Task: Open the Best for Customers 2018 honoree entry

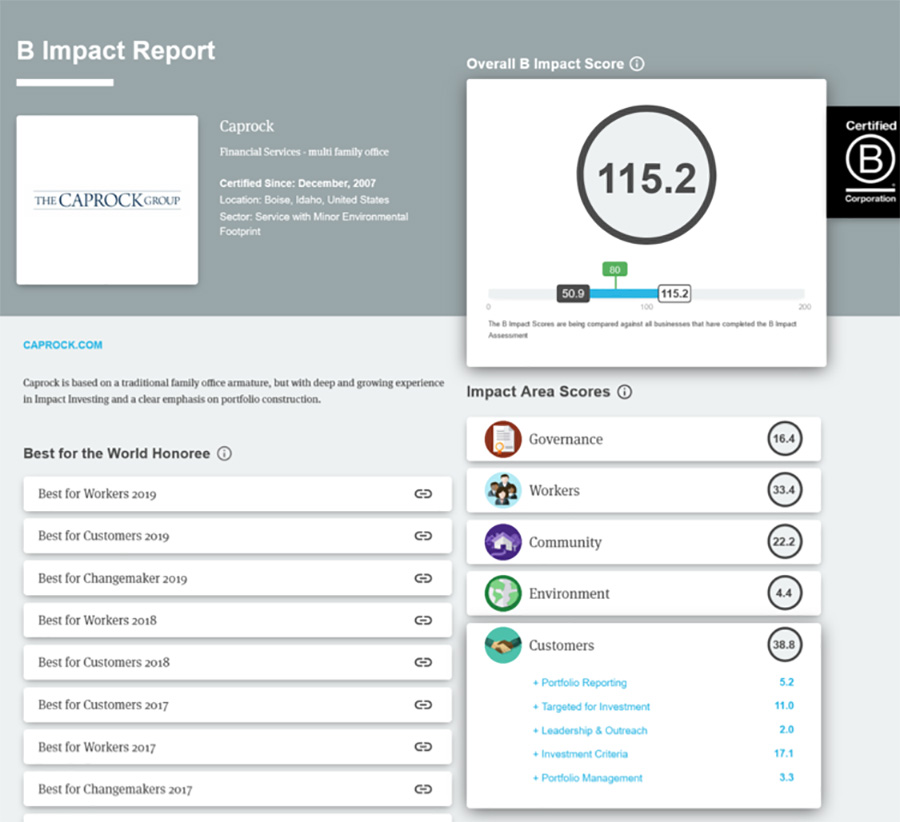Action: coord(238,662)
